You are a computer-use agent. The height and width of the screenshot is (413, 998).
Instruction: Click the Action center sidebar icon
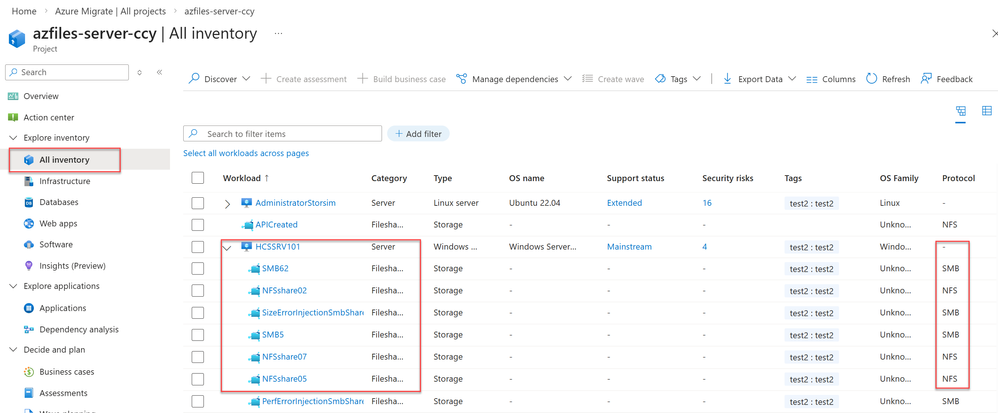point(13,117)
